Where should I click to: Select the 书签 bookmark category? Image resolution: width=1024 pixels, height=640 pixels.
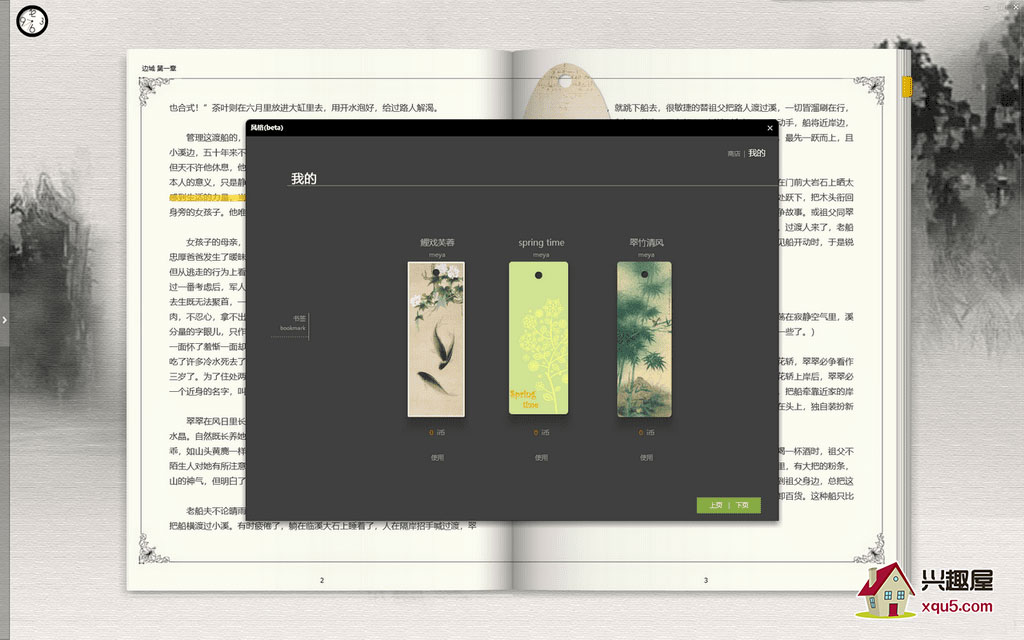pos(292,323)
